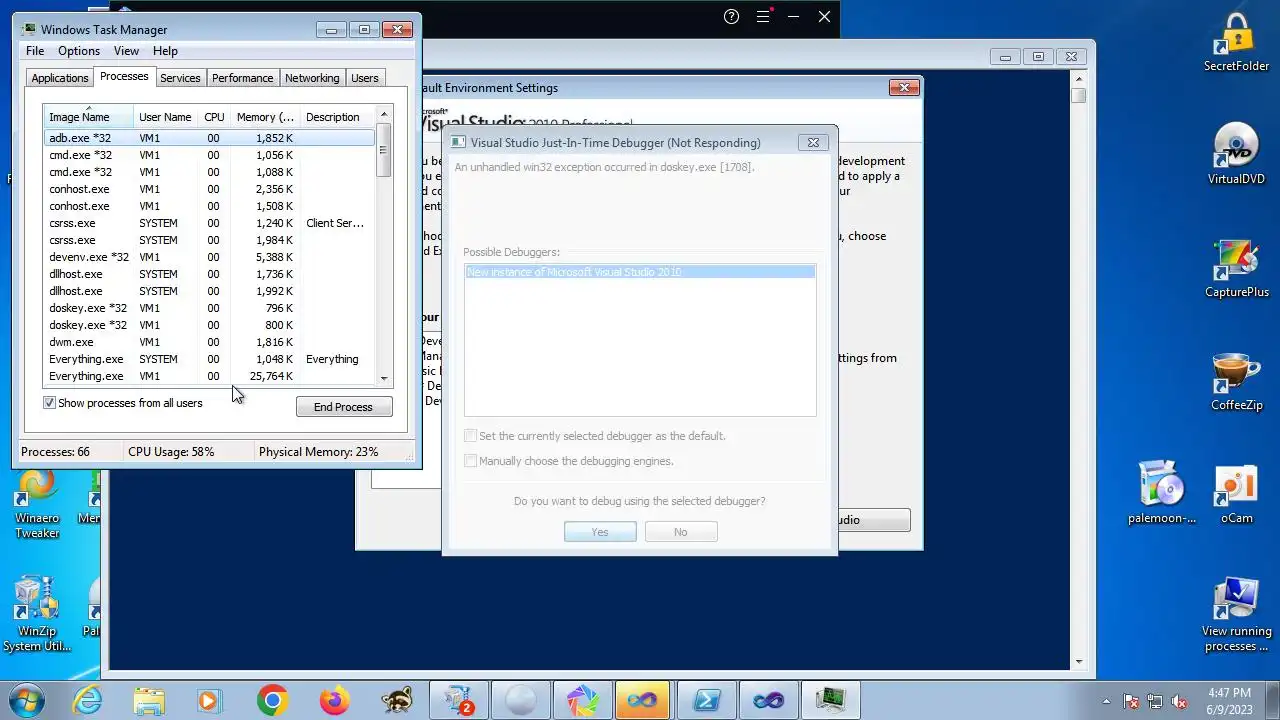Launch Google Chrome from the taskbar

pos(272,700)
